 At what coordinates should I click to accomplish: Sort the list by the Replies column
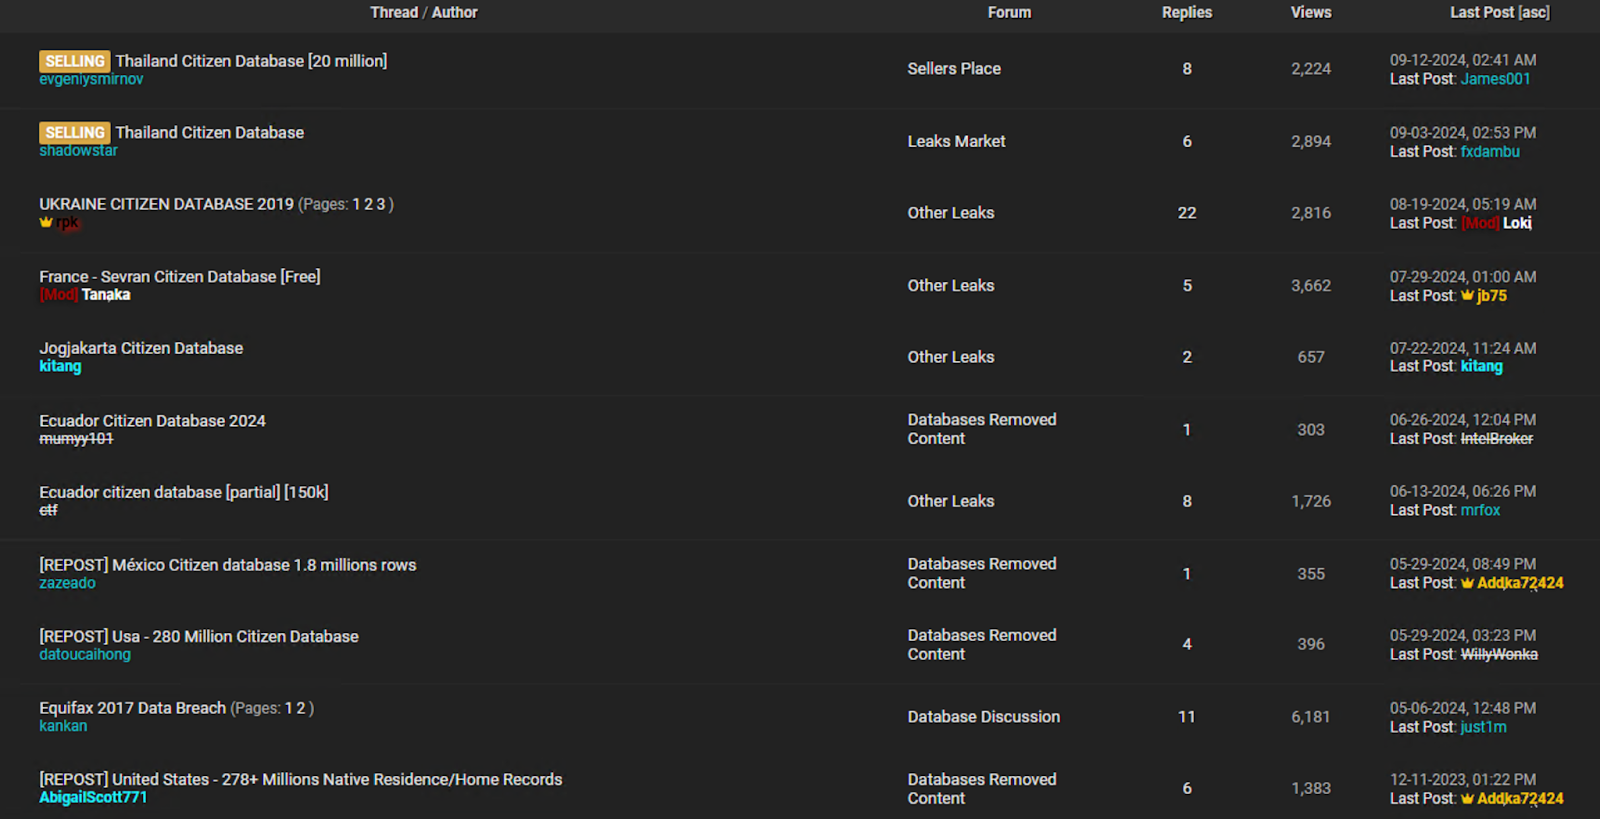click(1186, 12)
